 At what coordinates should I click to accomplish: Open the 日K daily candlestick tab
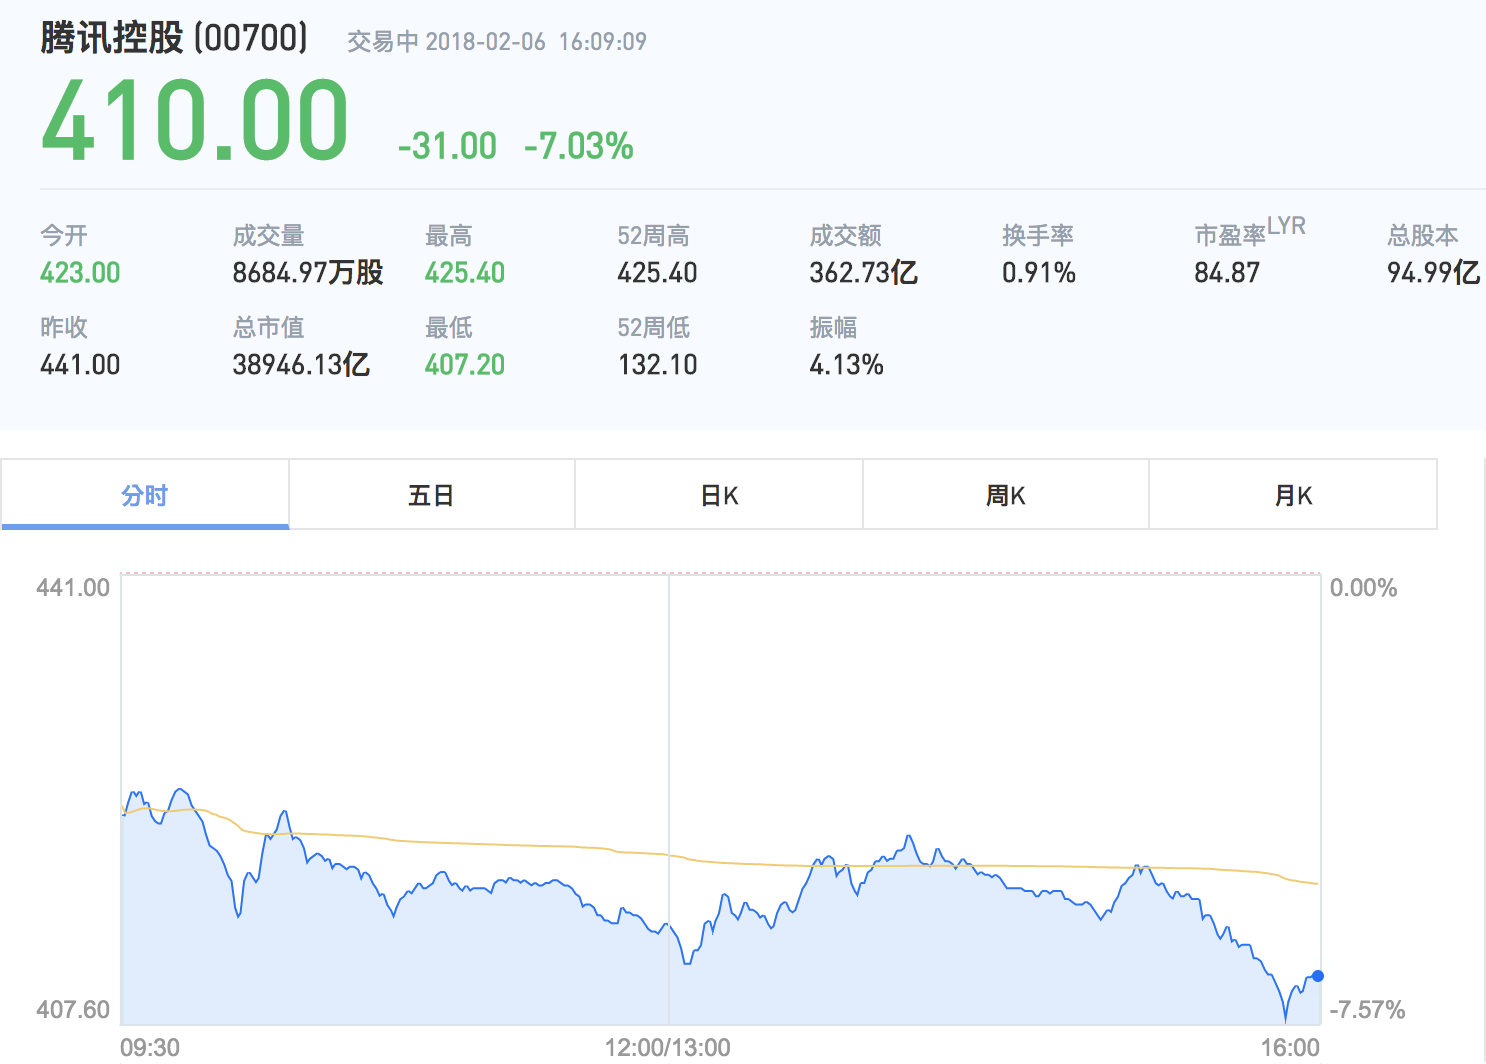coord(719,495)
